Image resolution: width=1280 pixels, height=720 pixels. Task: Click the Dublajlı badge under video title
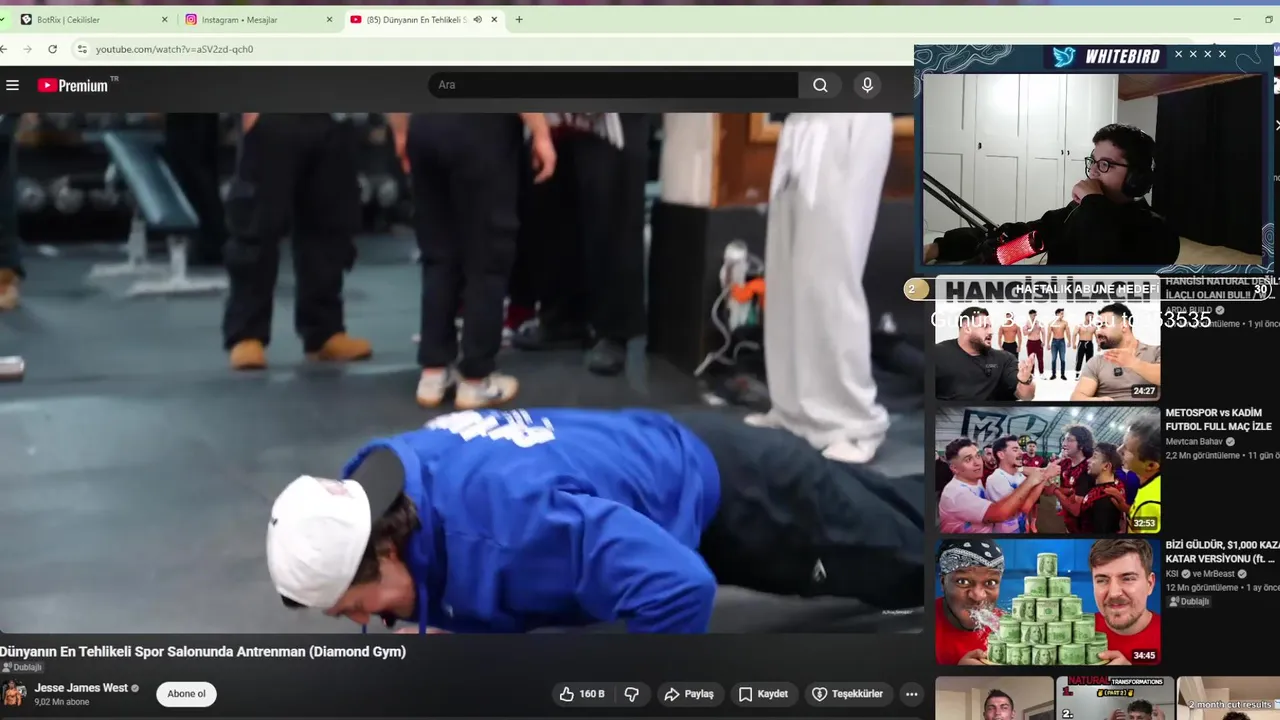pos(22,667)
